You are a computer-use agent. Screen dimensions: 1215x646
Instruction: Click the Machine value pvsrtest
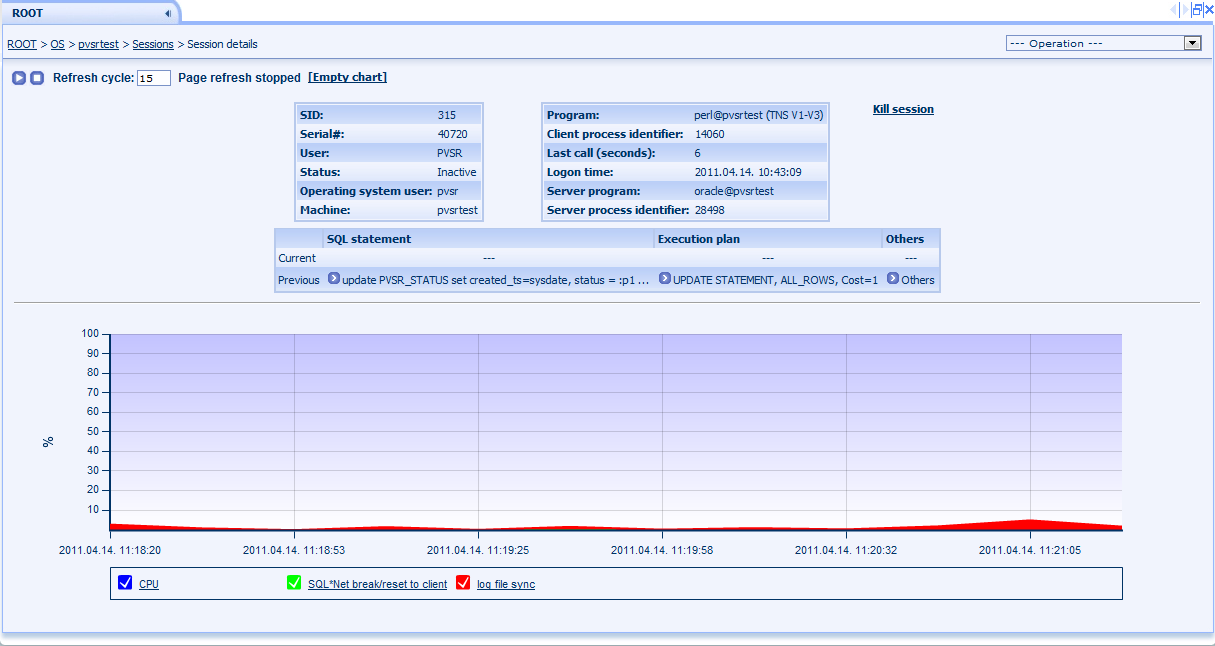[x=458, y=210]
